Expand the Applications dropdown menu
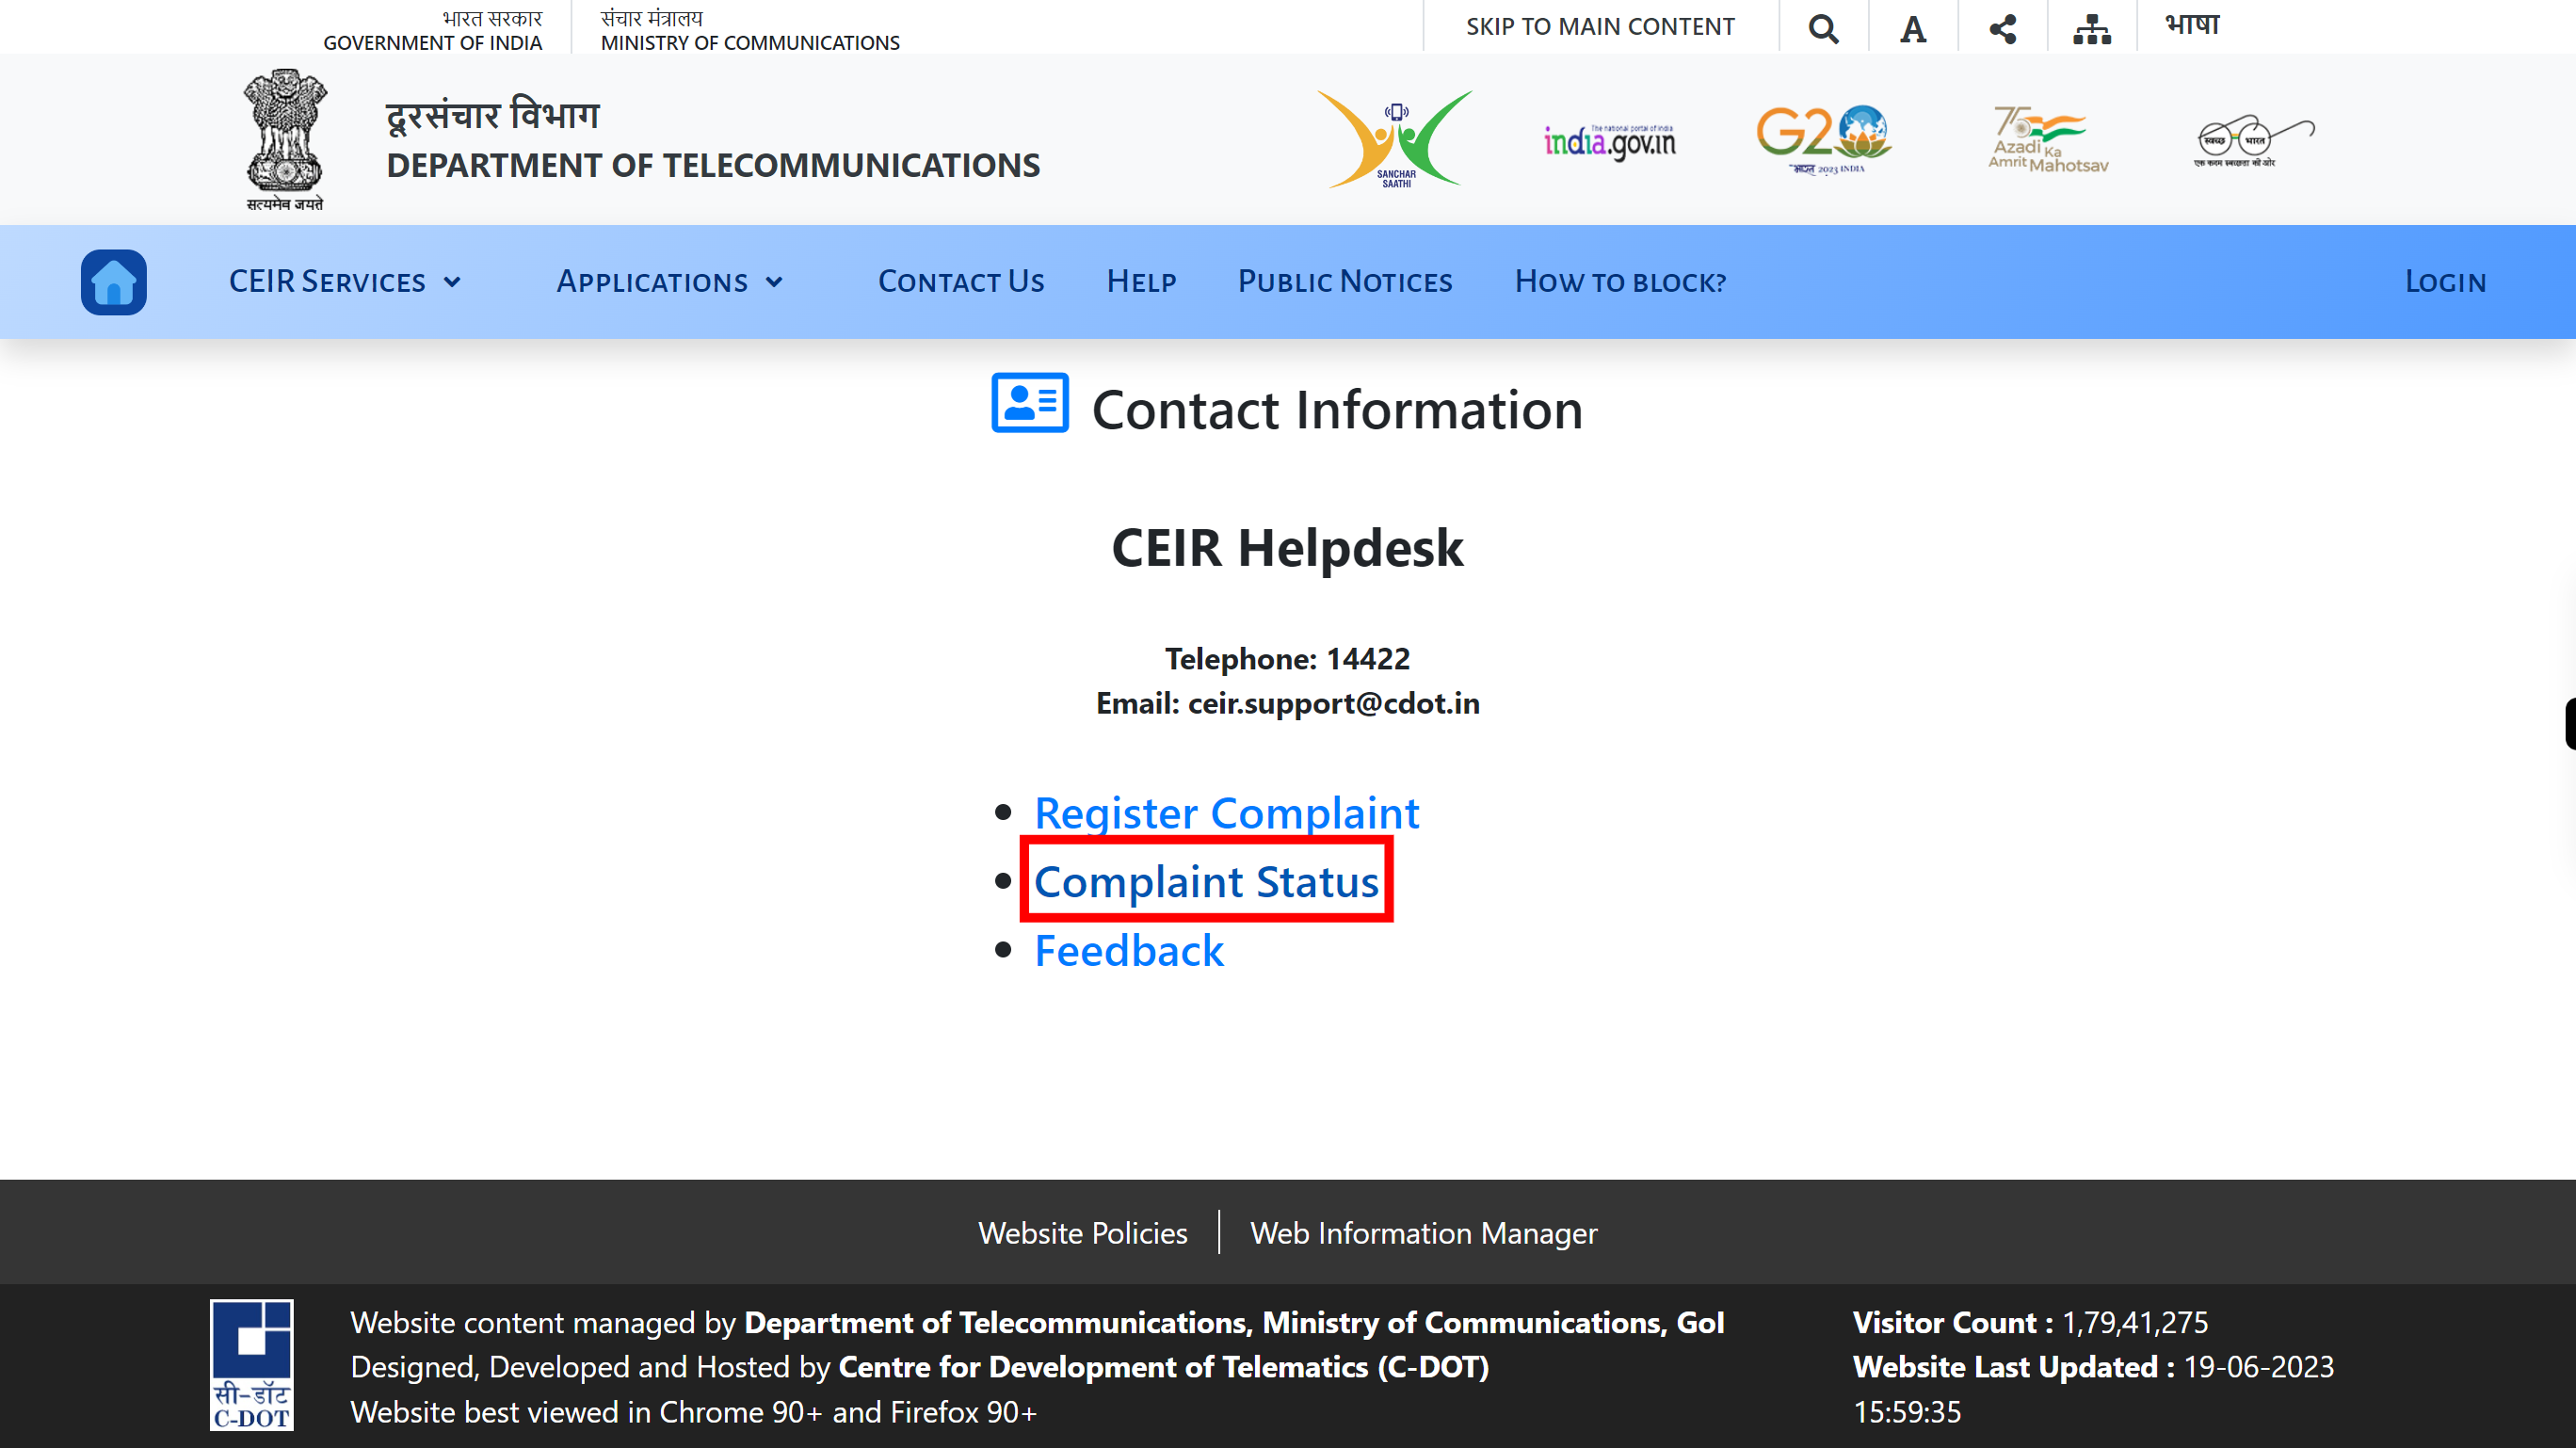 click(668, 282)
